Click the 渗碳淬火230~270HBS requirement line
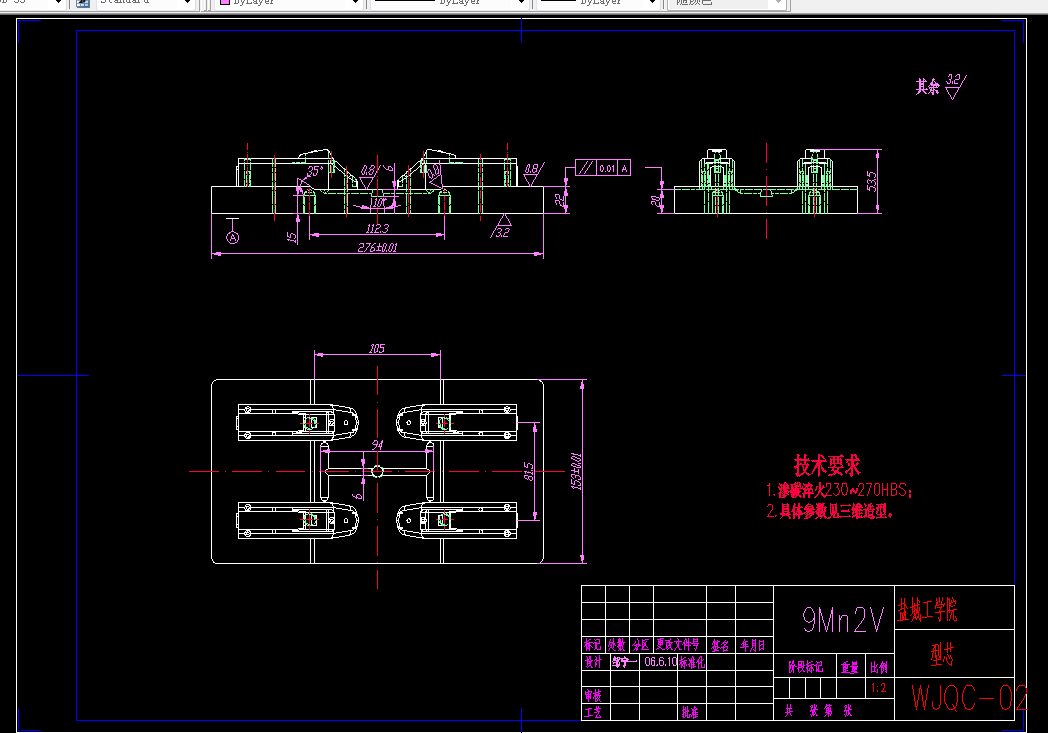This screenshot has height=733, width=1048. [x=839, y=490]
